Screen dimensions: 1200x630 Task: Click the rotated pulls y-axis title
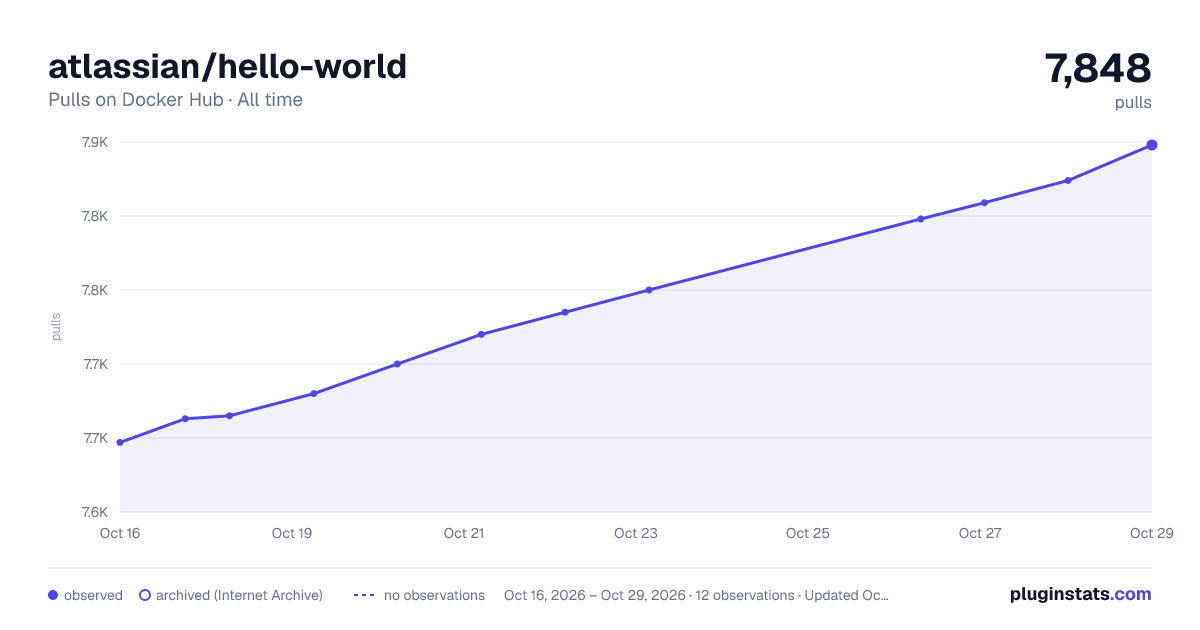pyautogui.click(x=56, y=327)
